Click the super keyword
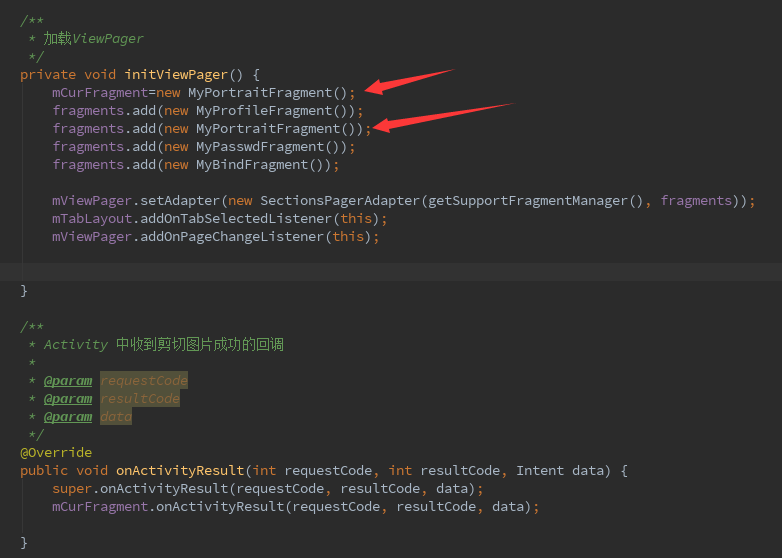Viewport: 782px width, 558px height. tap(72, 488)
